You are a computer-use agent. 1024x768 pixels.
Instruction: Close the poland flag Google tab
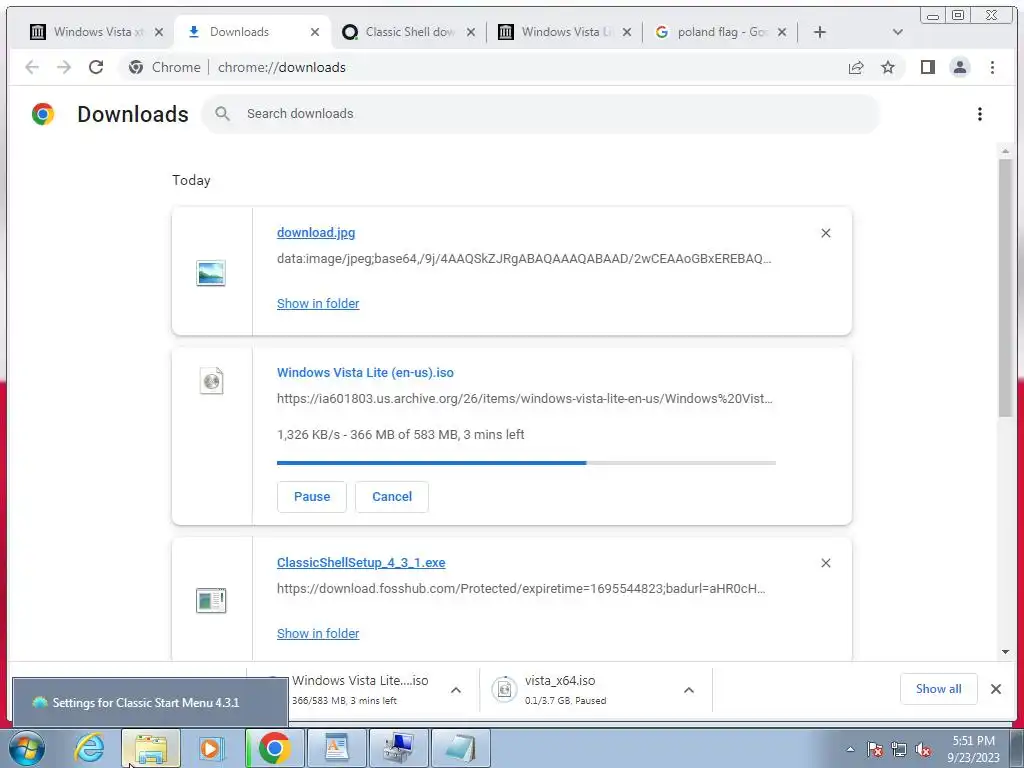[x=782, y=32]
